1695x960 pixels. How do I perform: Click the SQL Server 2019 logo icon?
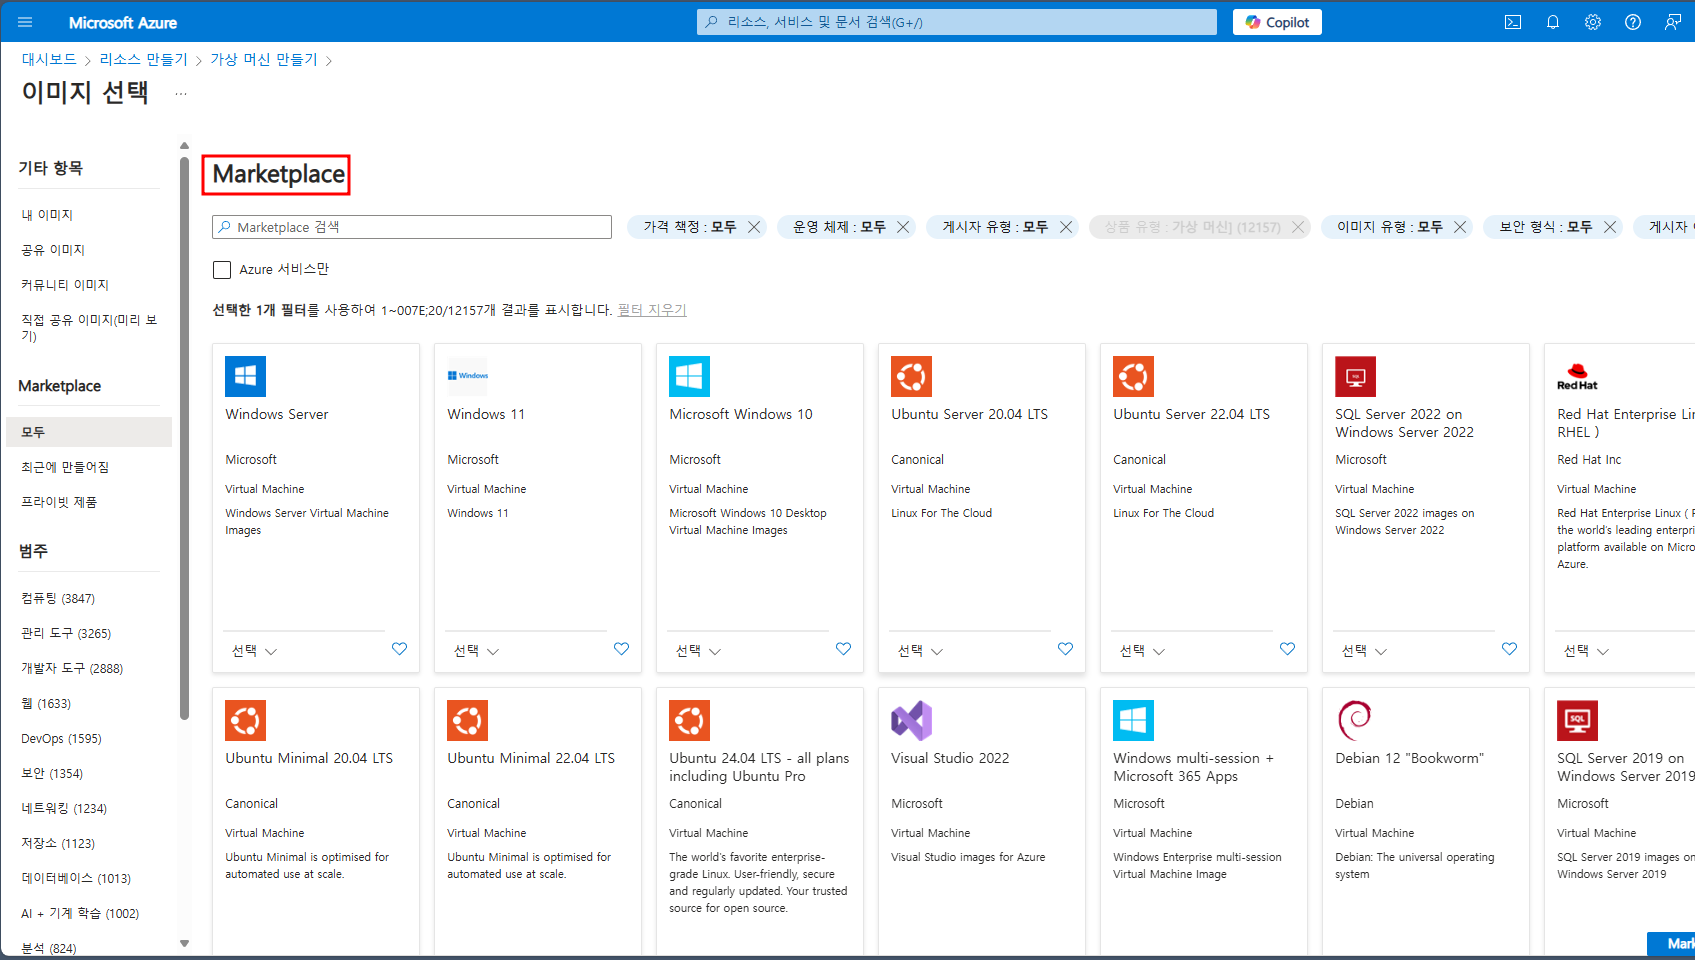[x=1578, y=720]
